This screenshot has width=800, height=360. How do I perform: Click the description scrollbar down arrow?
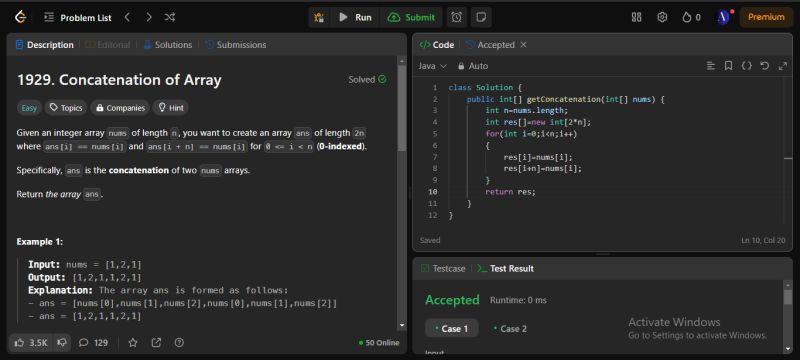tap(402, 325)
